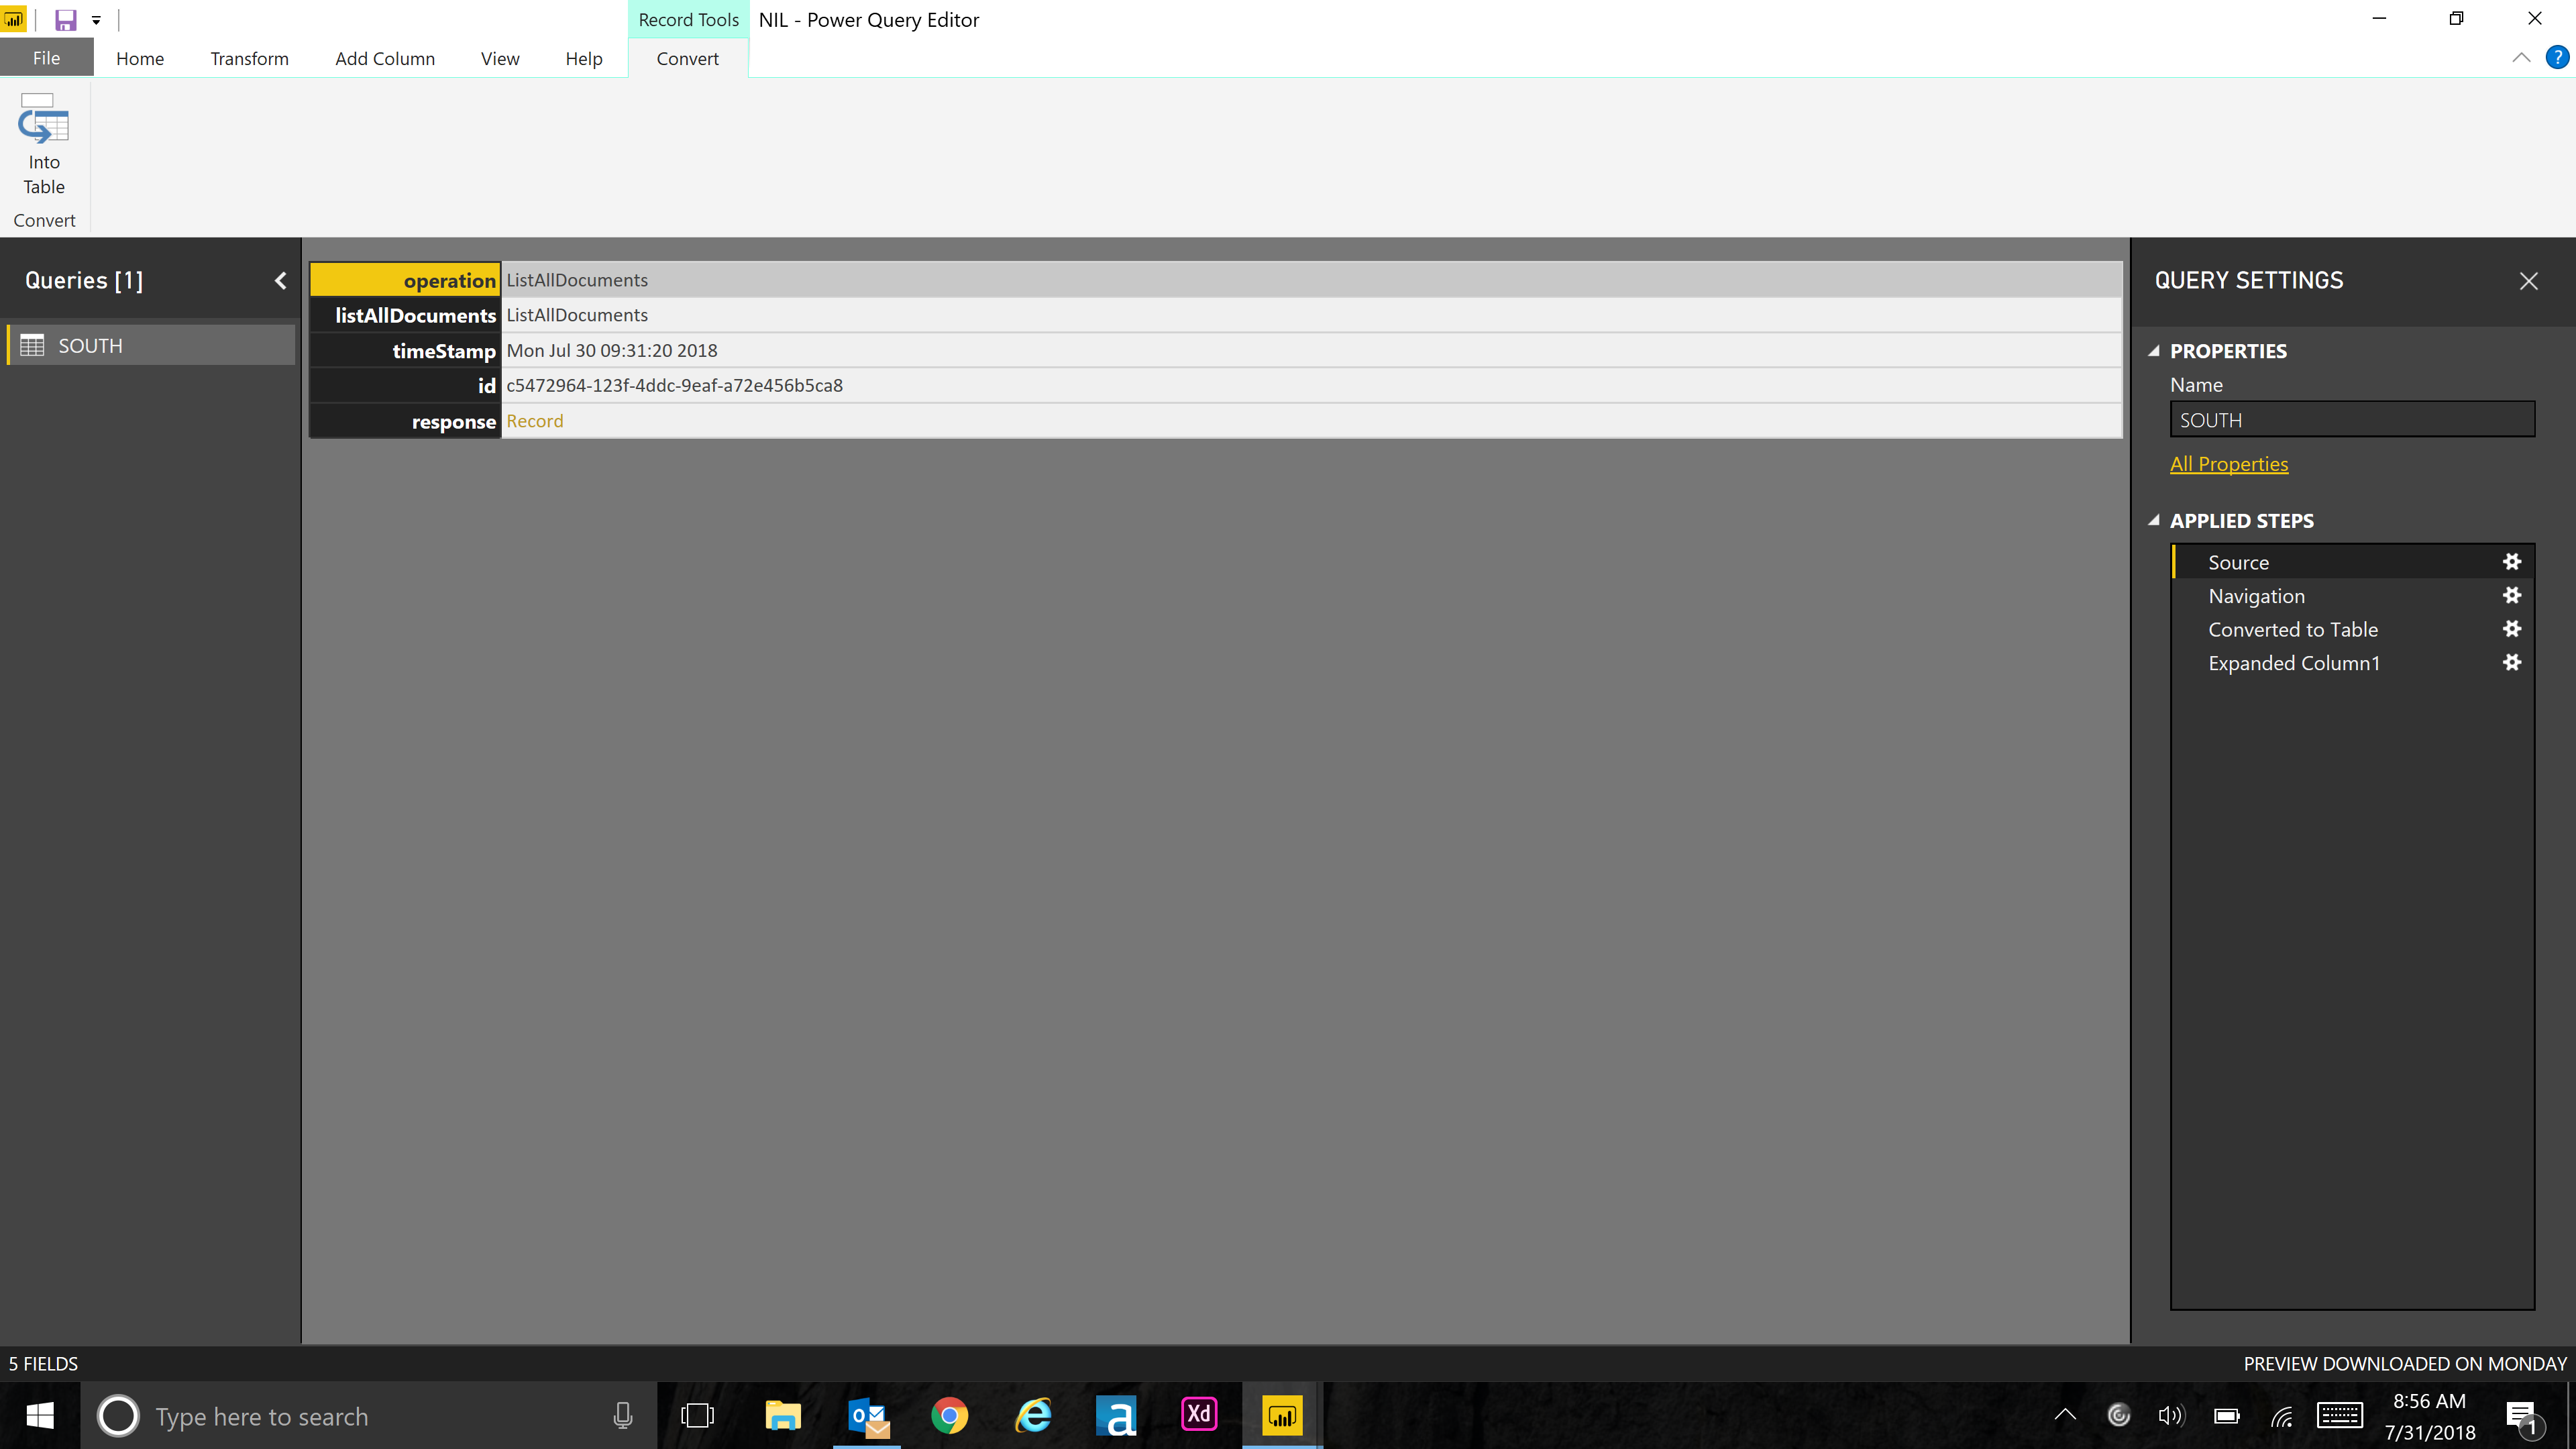Click the Cortana search box in taskbar
The width and height of the screenshot is (2576, 1449).
[369, 1415]
